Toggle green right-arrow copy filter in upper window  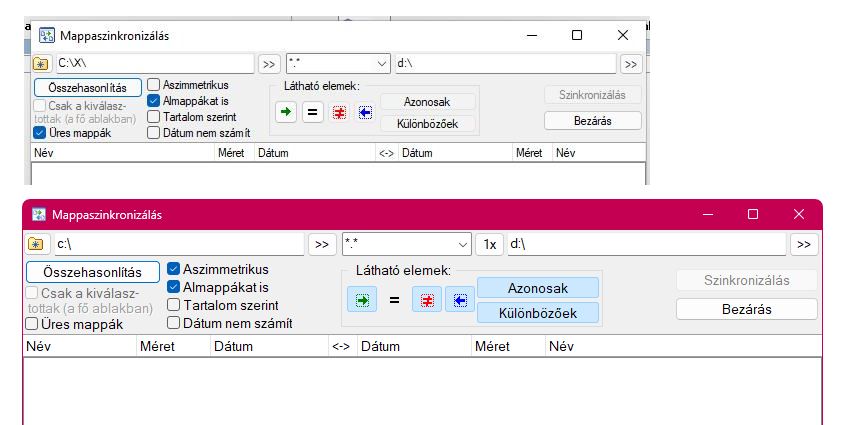(x=285, y=112)
